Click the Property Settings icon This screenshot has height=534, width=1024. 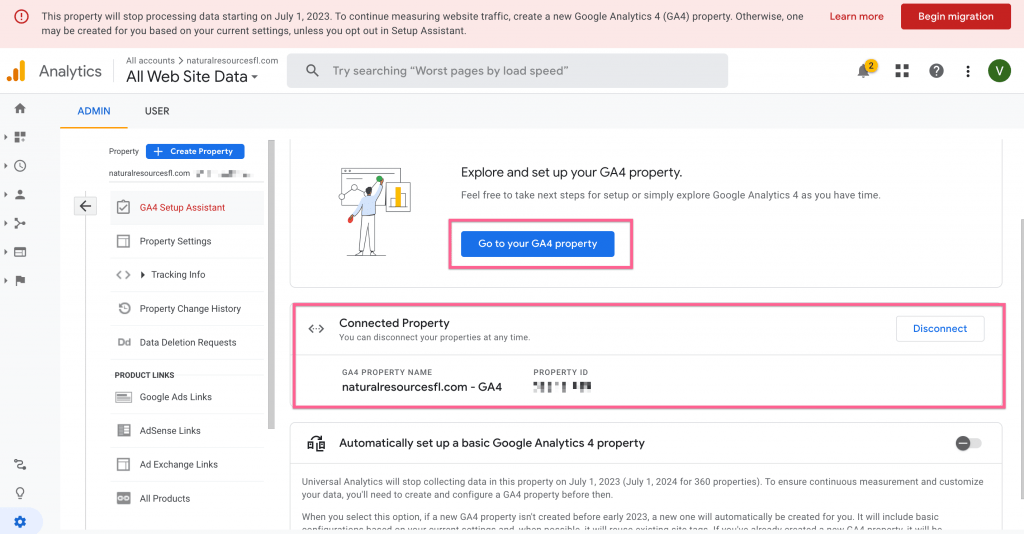(123, 241)
